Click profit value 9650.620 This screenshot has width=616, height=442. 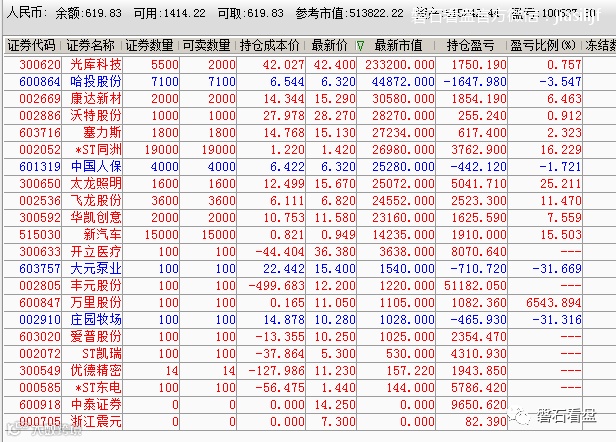[x=479, y=405]
